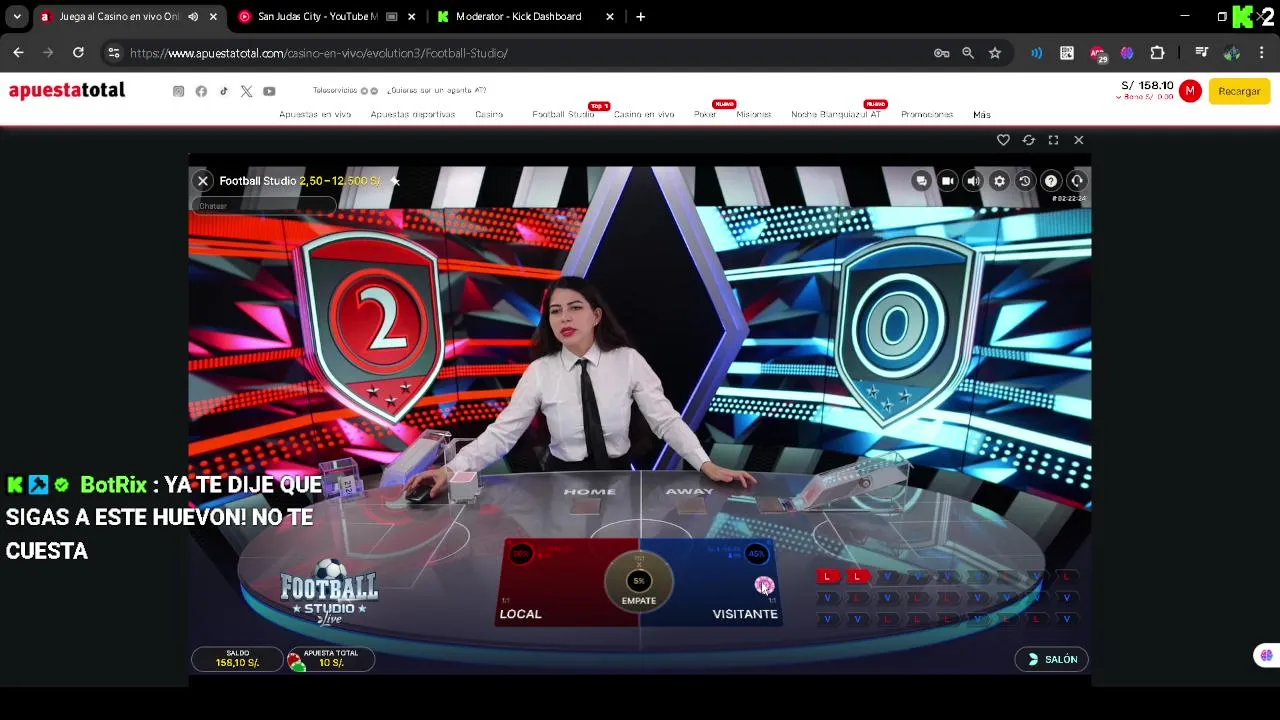
Task: Click the Saldo 158,10 S/. display
Action: tap(237, 658)
